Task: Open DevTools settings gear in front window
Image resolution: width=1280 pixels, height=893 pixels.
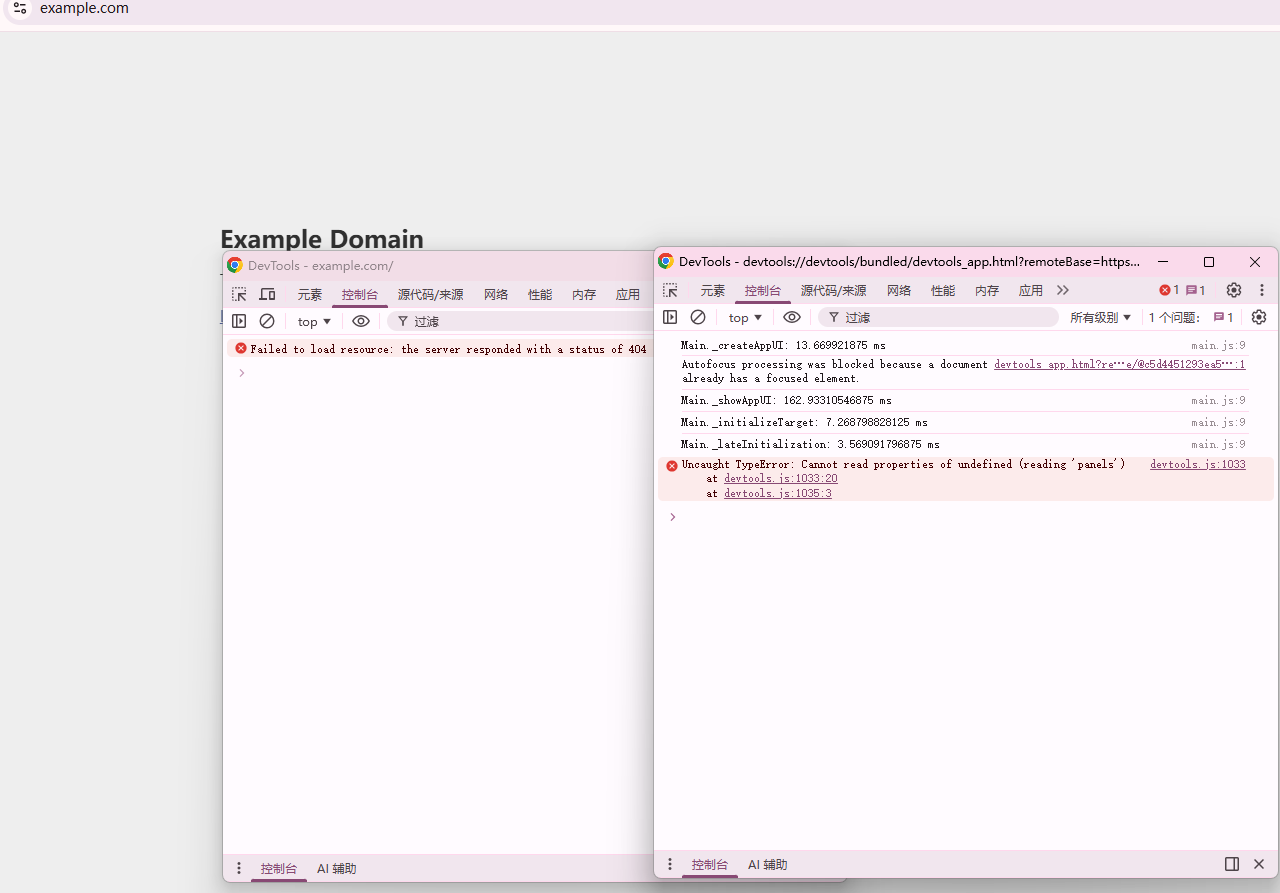Action: [1234, 290]
